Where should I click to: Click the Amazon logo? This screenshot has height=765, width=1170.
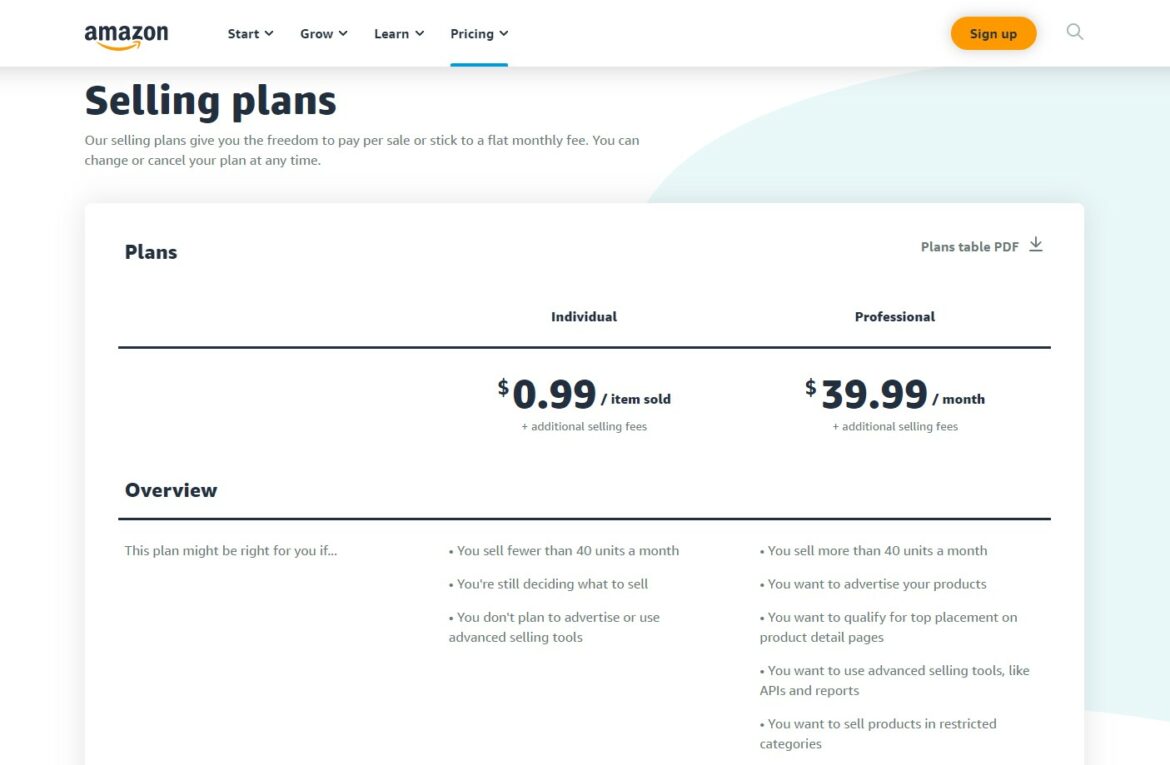(x=126, y=35)
